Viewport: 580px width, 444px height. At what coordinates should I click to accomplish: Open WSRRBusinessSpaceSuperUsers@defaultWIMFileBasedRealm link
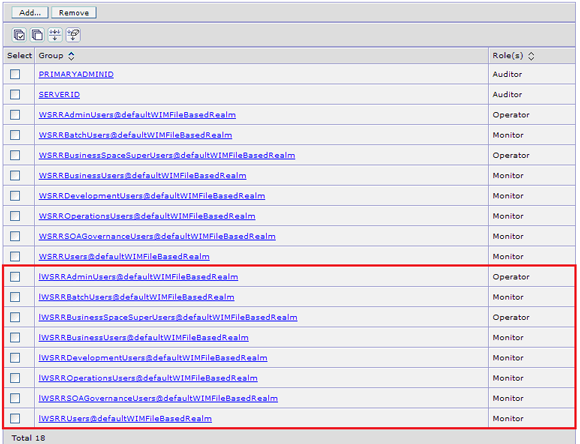pyautogui.click(x=167, y=155)
